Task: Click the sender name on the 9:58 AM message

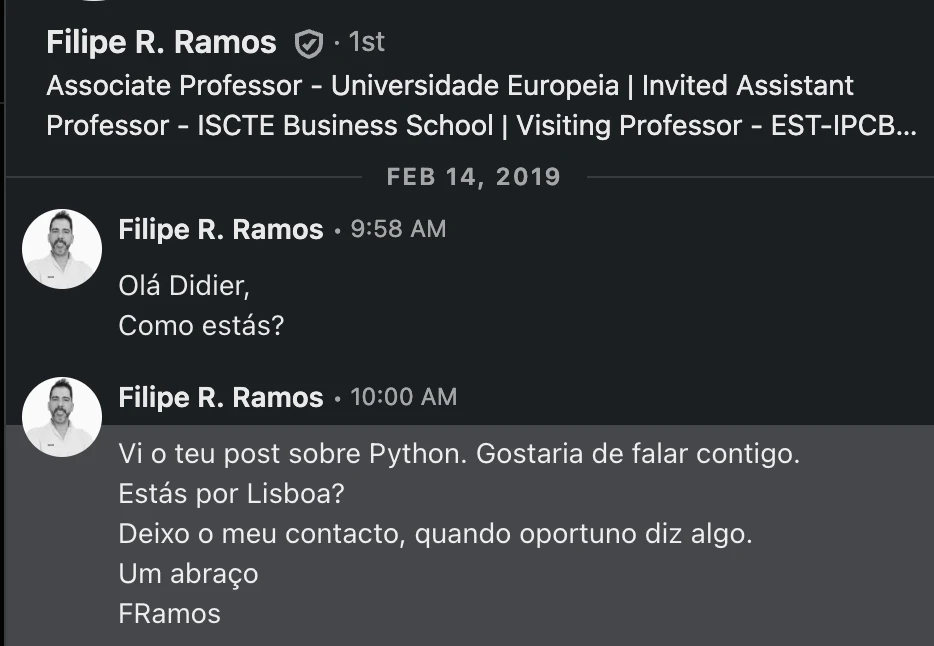Action: (221, 230)
